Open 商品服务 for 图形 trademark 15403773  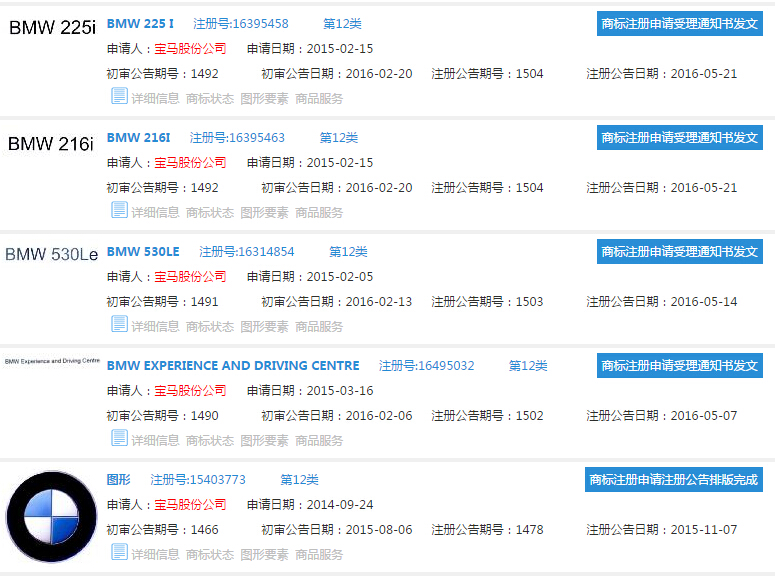coord(319,554)
